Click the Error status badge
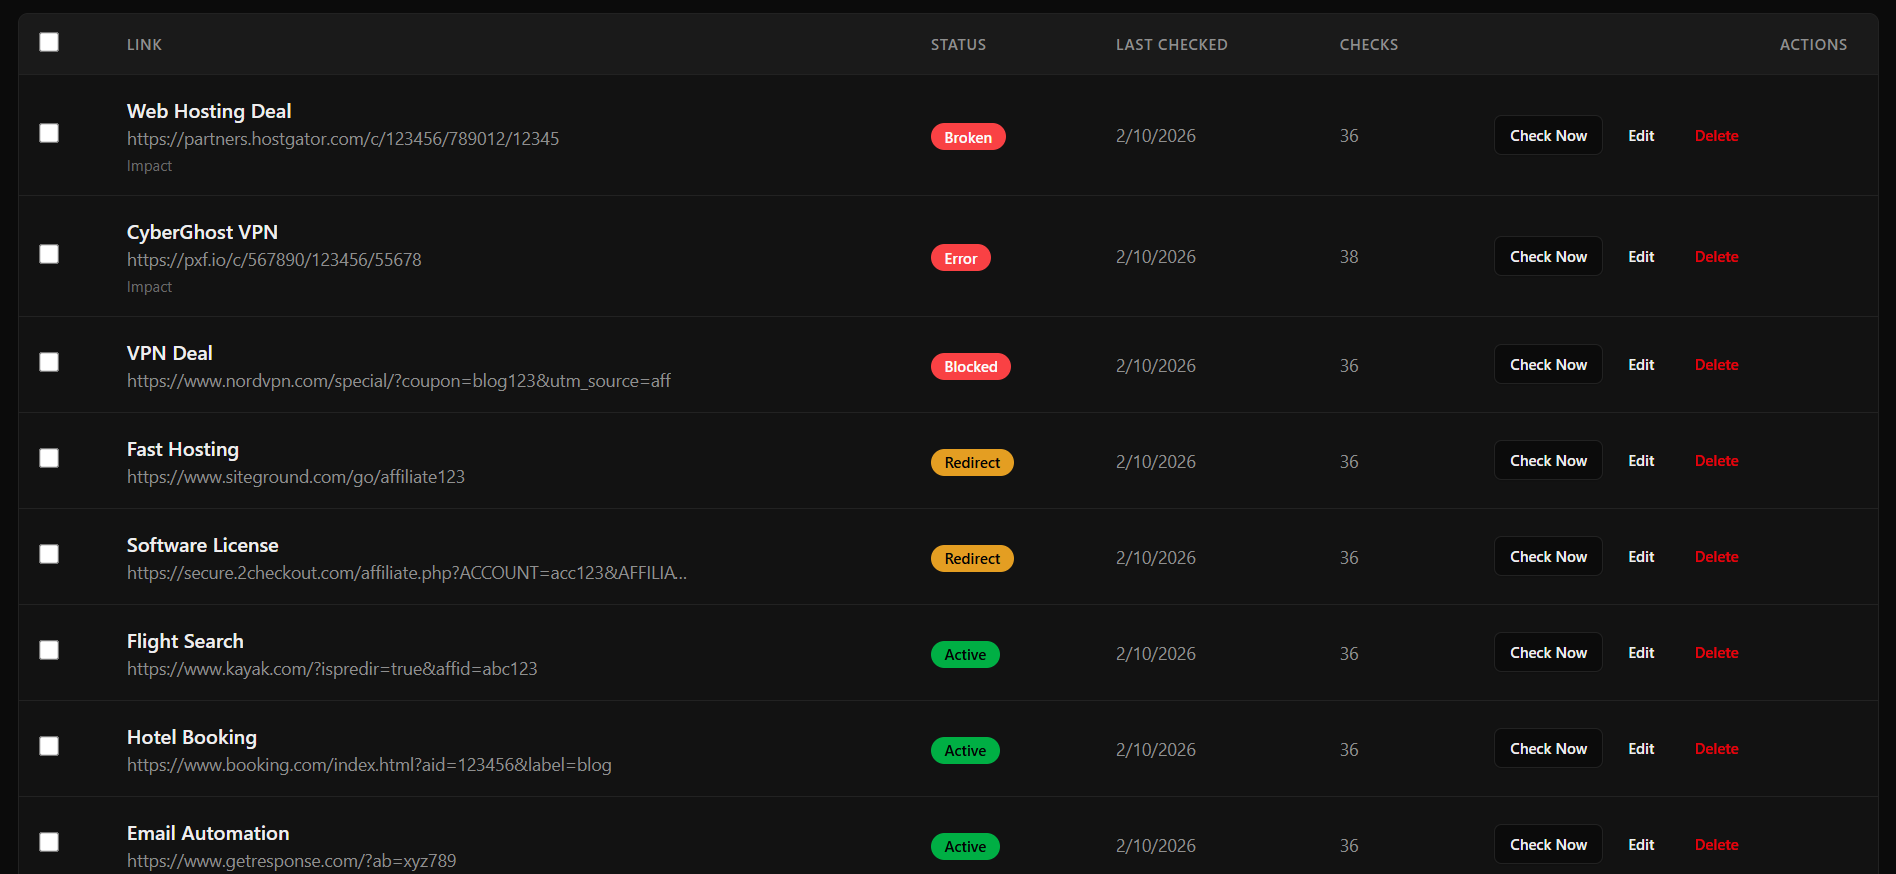Image resolution: width=1896 pixels, height=874 pixels. coord(960,258)
